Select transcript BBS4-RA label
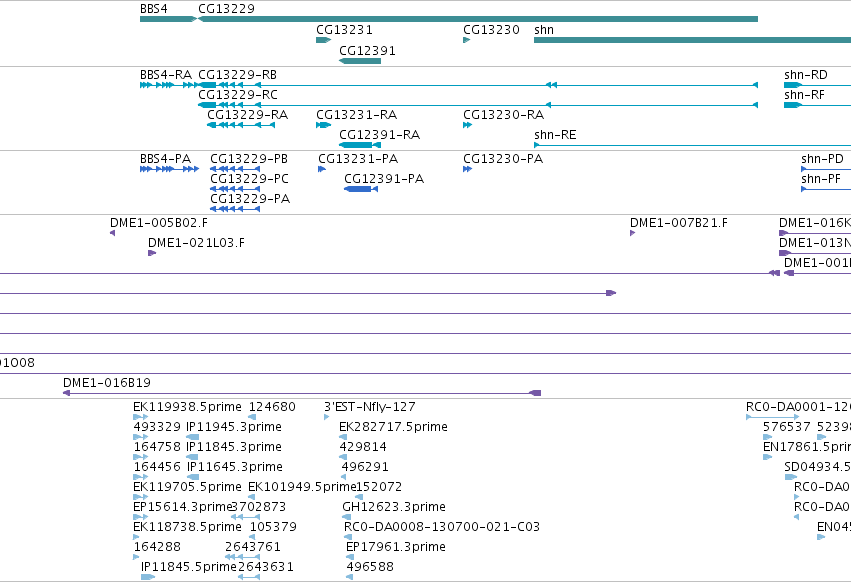 (166, 75)
